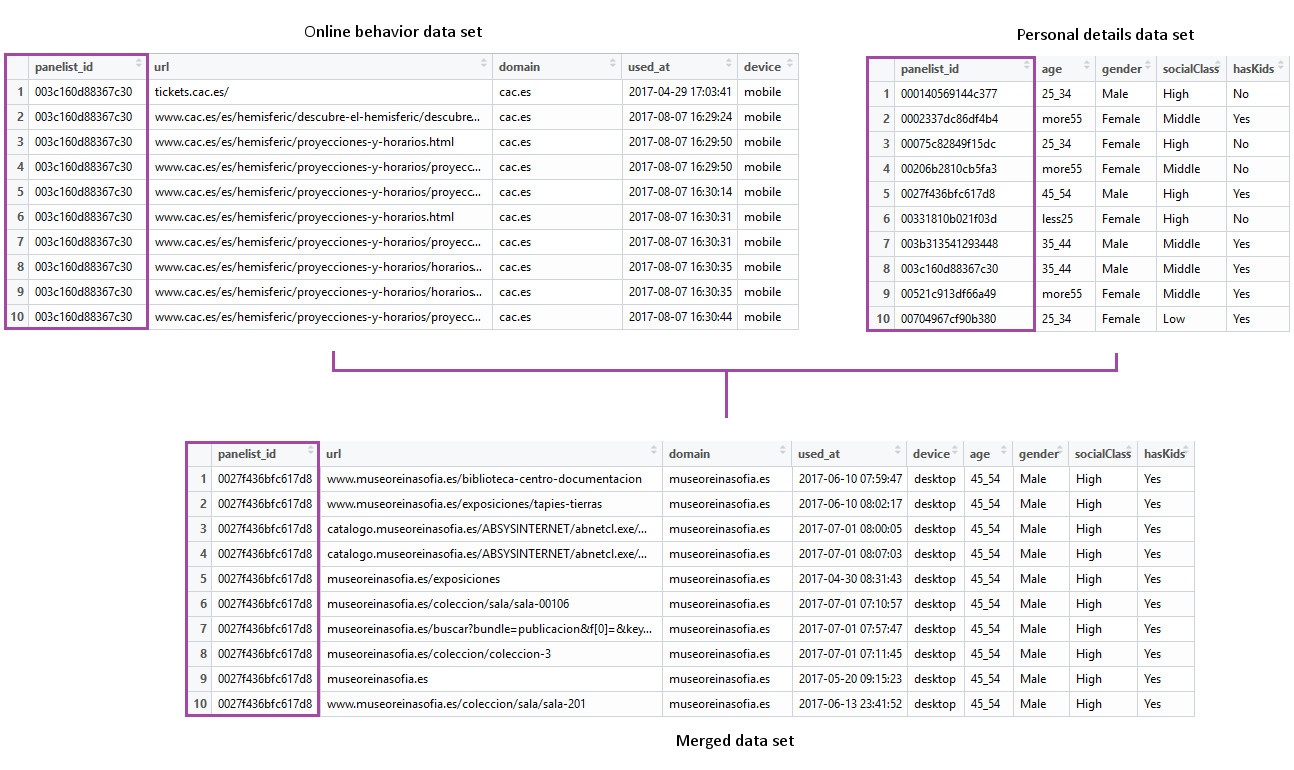The height and width of the screenshot is (770, 1294).
Task: Select the less25 age cell
Action: (x=1055, y=219)
